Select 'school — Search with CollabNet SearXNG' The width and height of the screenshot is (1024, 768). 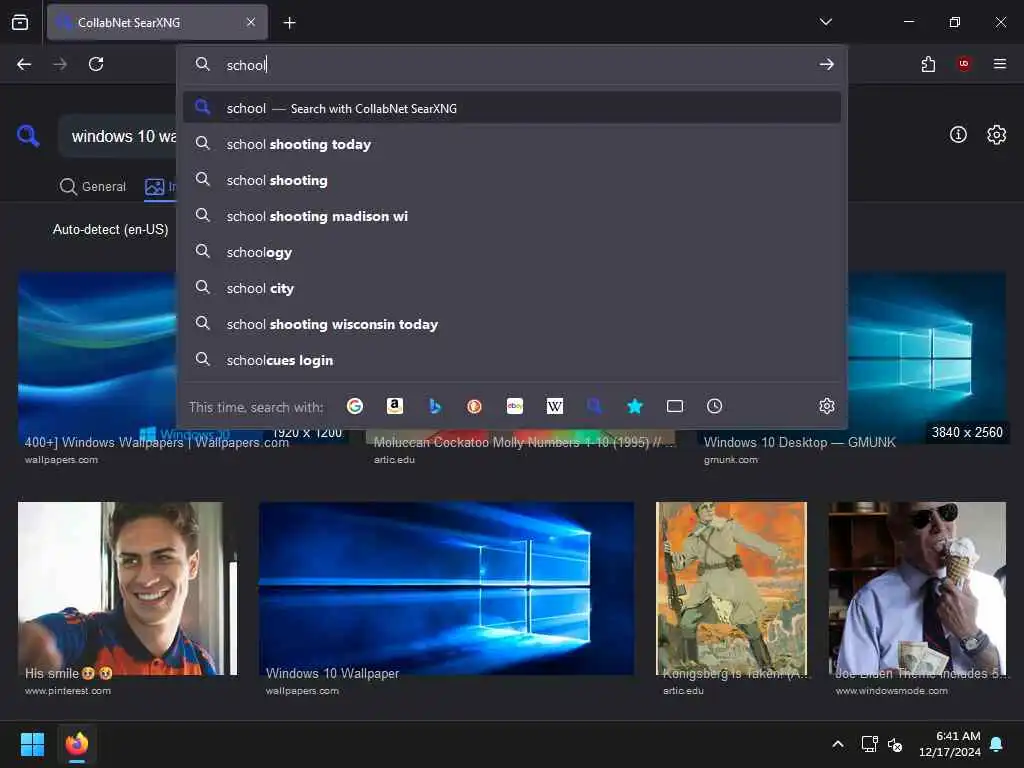(512, 108)
